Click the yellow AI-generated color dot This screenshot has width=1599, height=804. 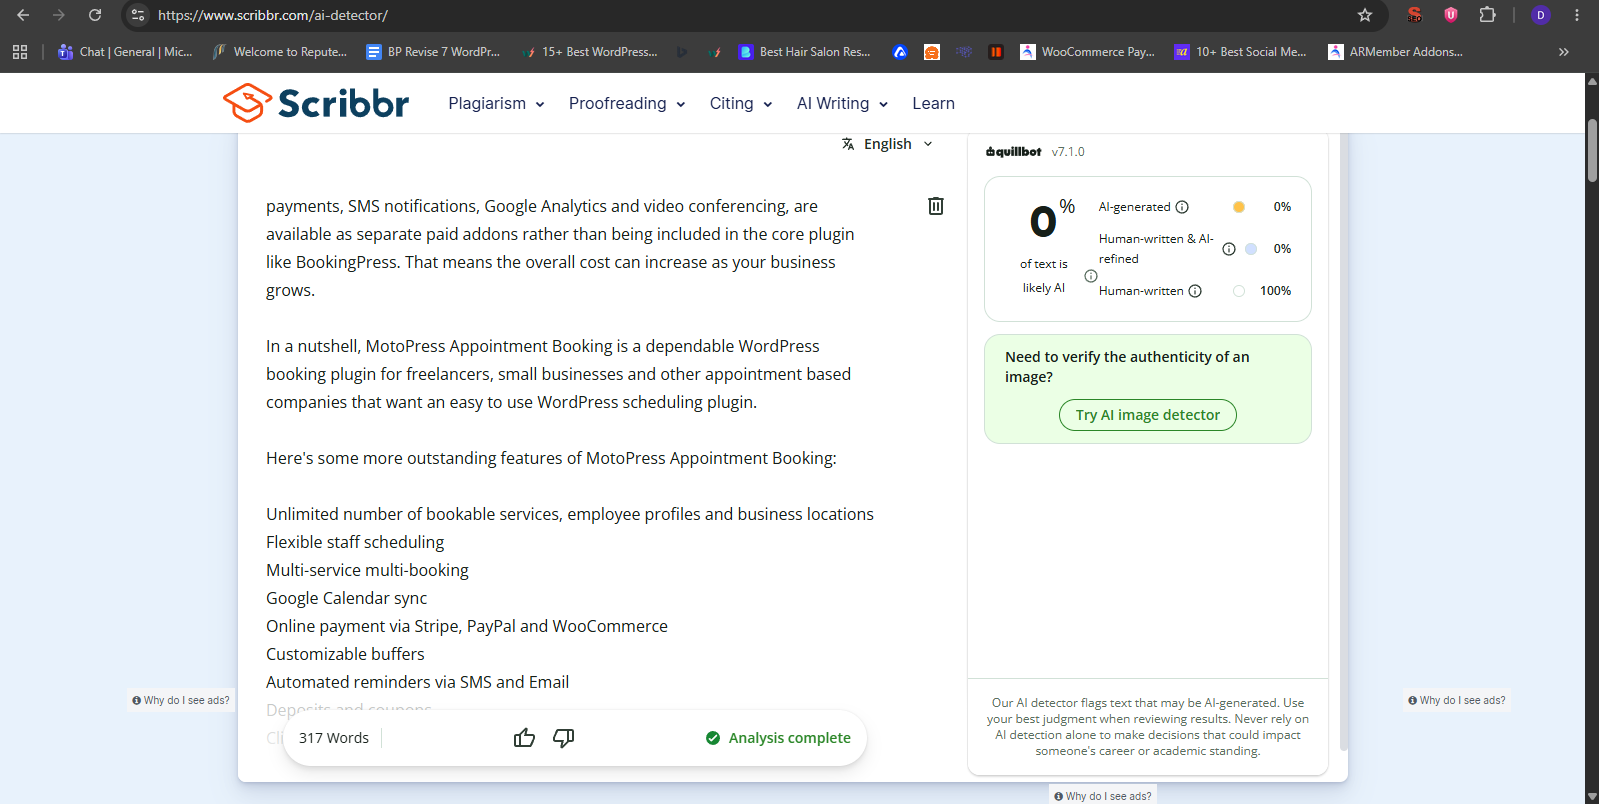pos(1239,207)
